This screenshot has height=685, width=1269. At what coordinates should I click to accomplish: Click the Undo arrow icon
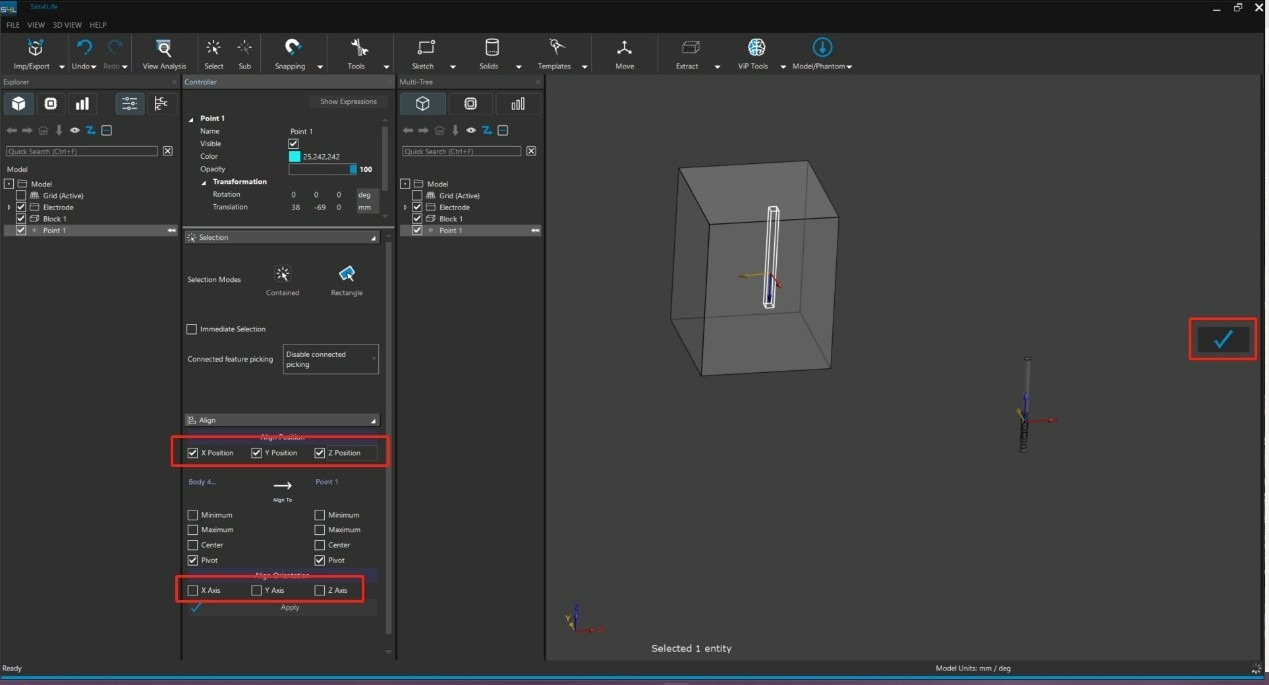click(84, 48)
